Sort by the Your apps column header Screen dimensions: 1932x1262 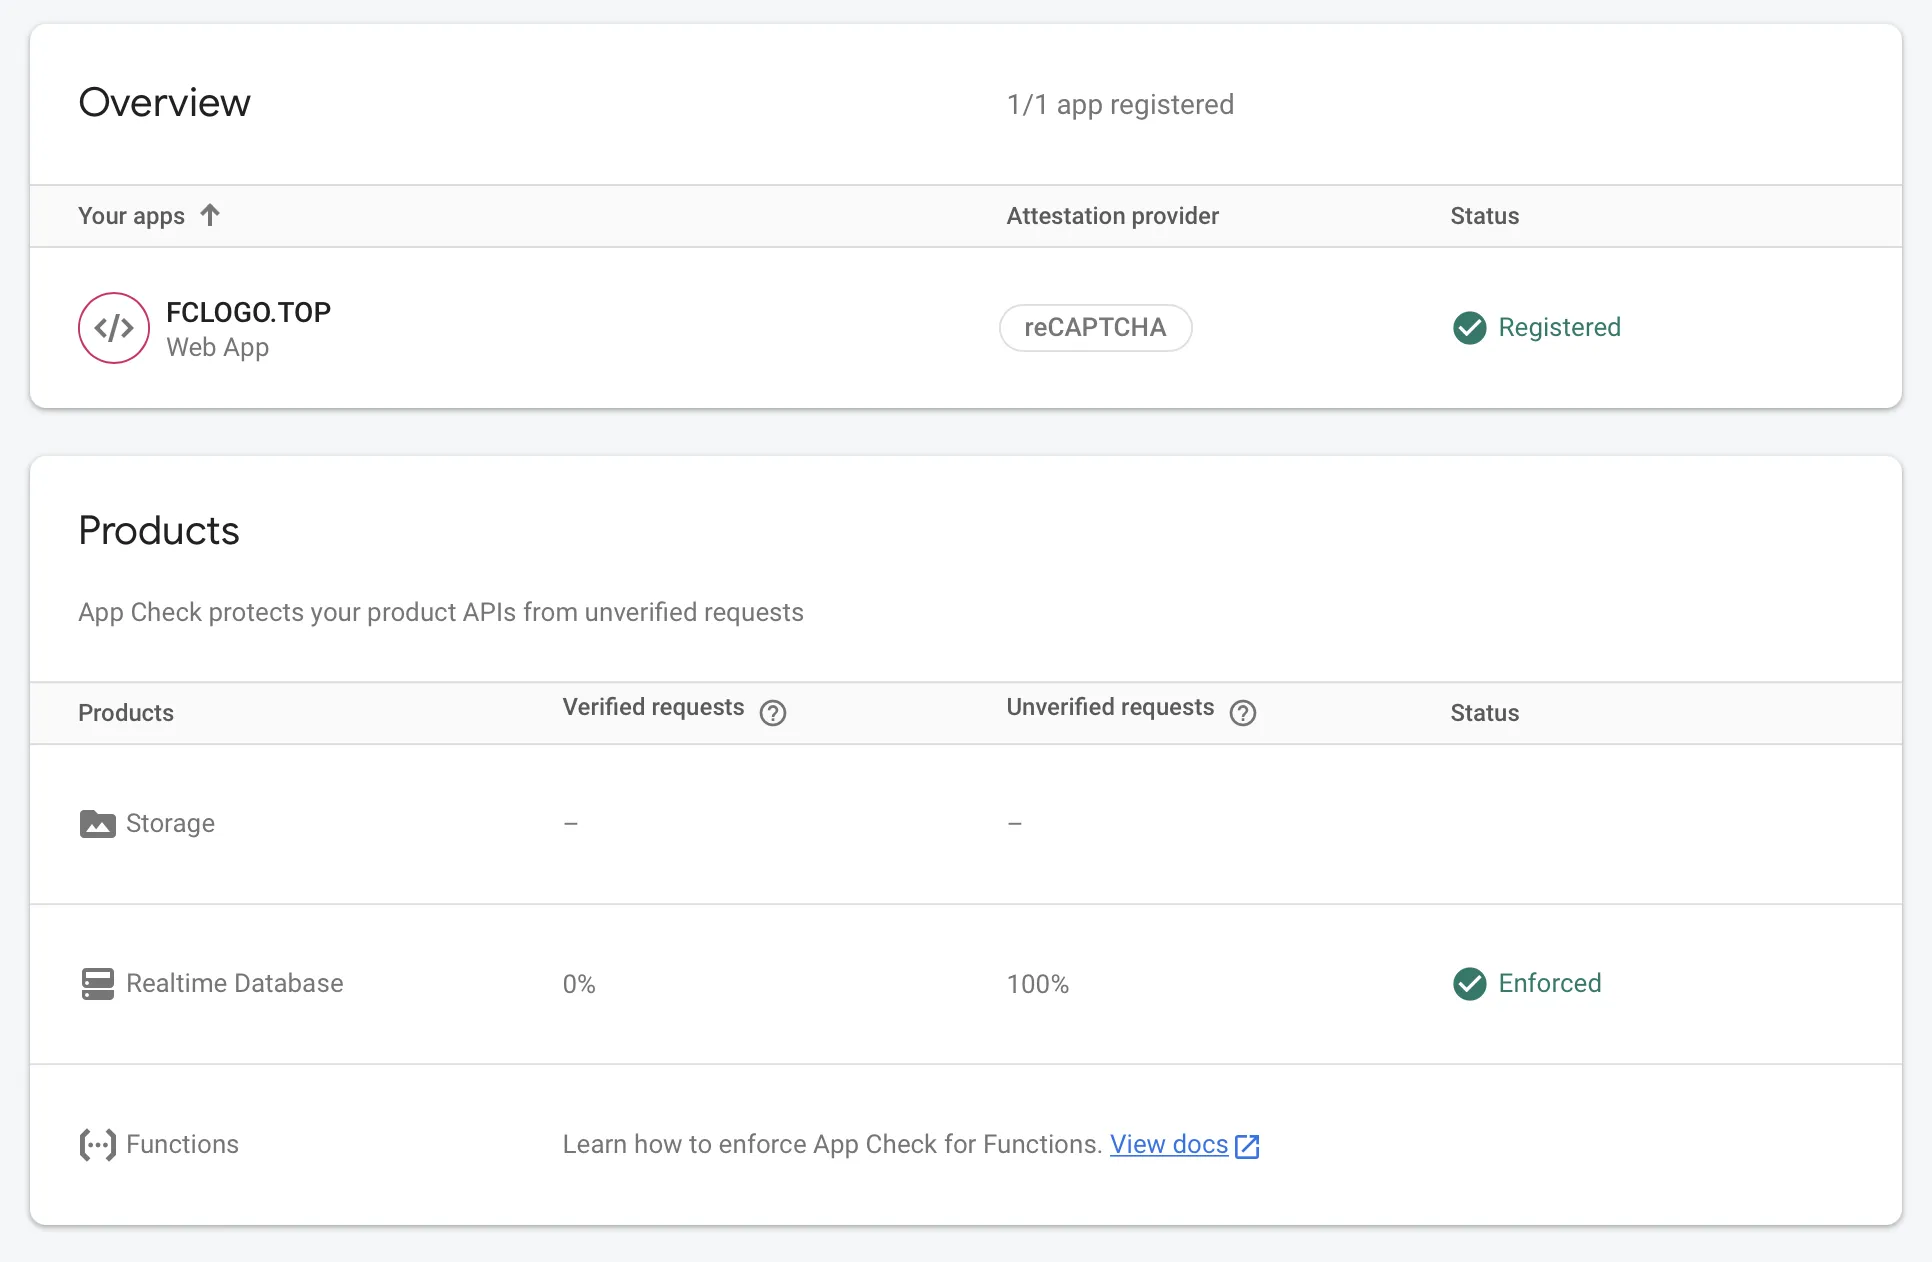pyautogui.click(x=131, y=216)
